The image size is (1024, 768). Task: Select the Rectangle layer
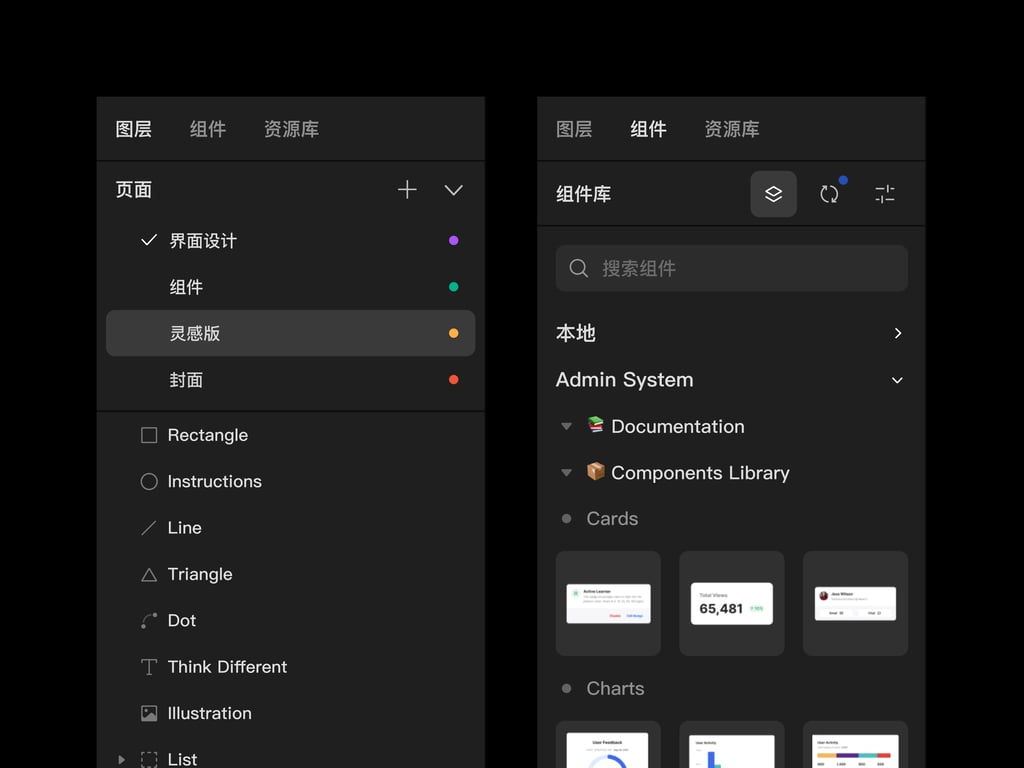(x=291, y=435)
